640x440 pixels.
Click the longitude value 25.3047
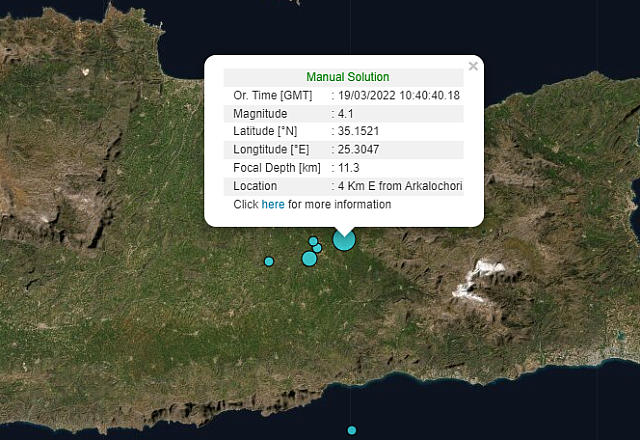(x=358, y=149)
